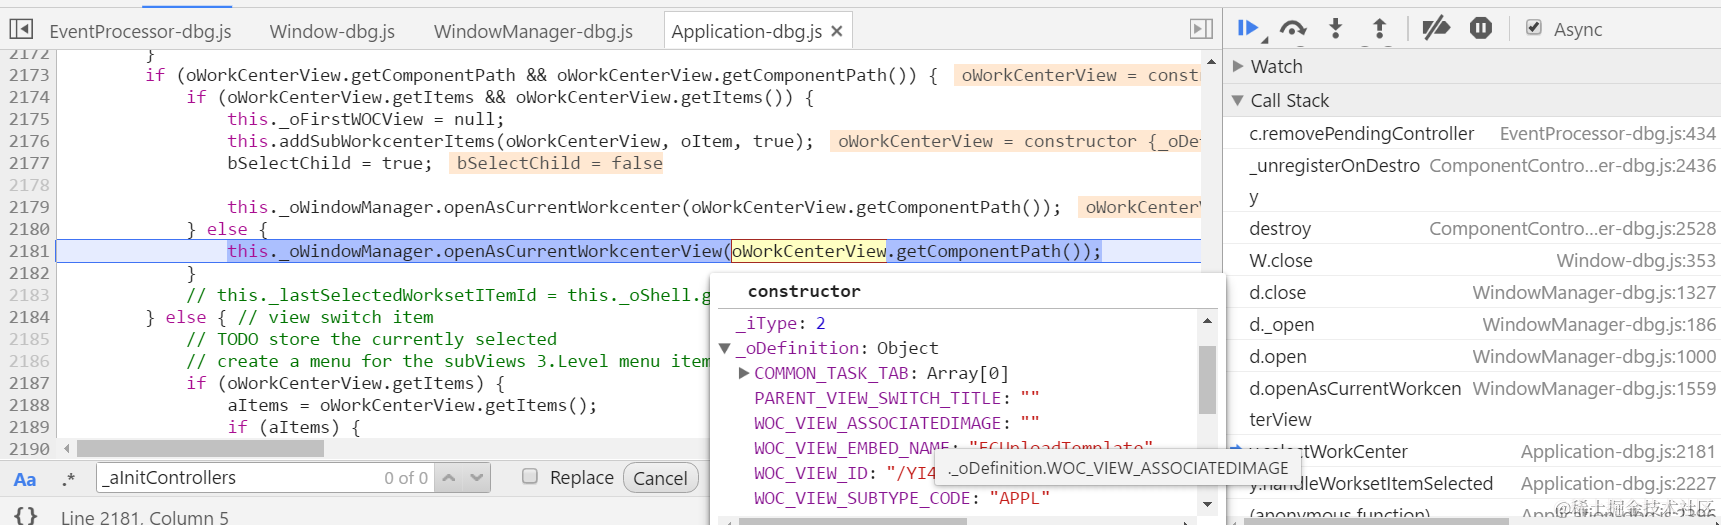Collapse the _oDefinition object node

pos(725,349)
